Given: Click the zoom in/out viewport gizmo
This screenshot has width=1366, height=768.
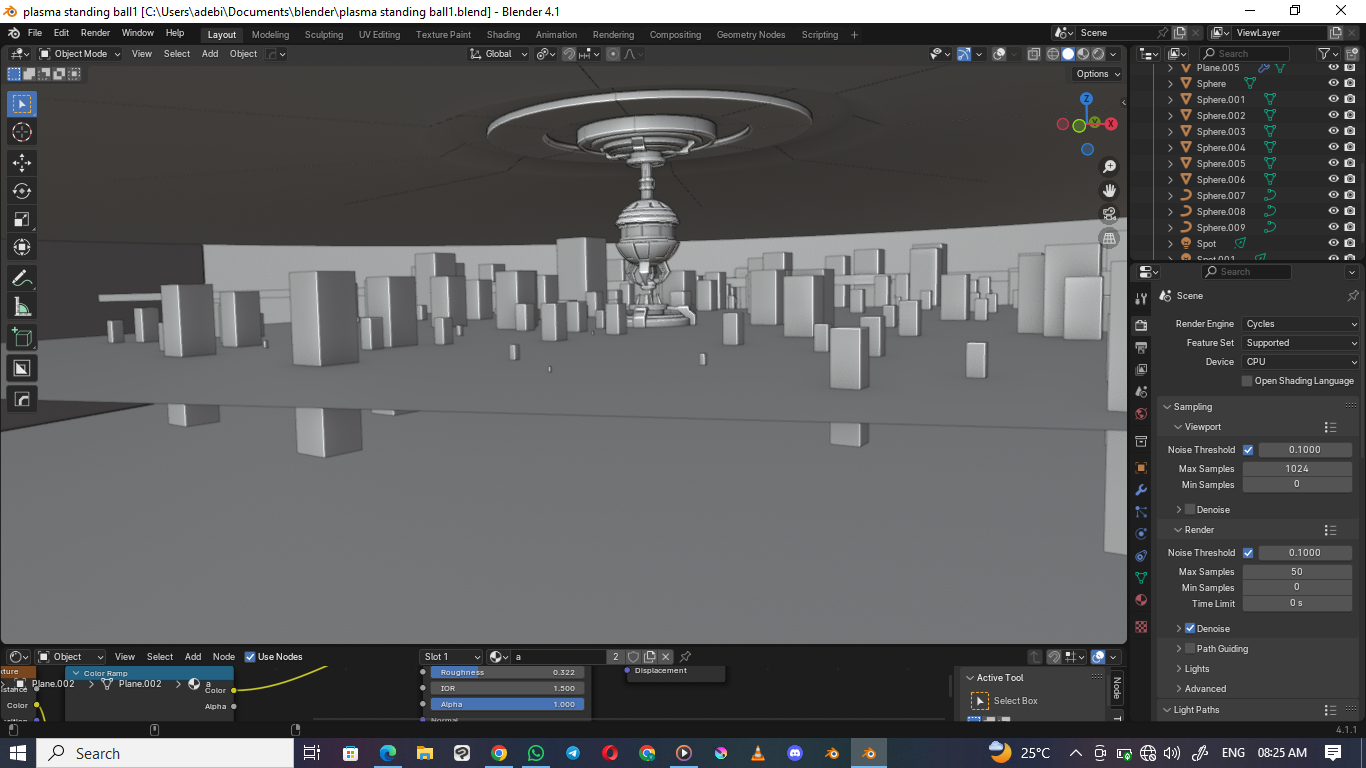Looking at the screenshot, I should click(1109, 167).
